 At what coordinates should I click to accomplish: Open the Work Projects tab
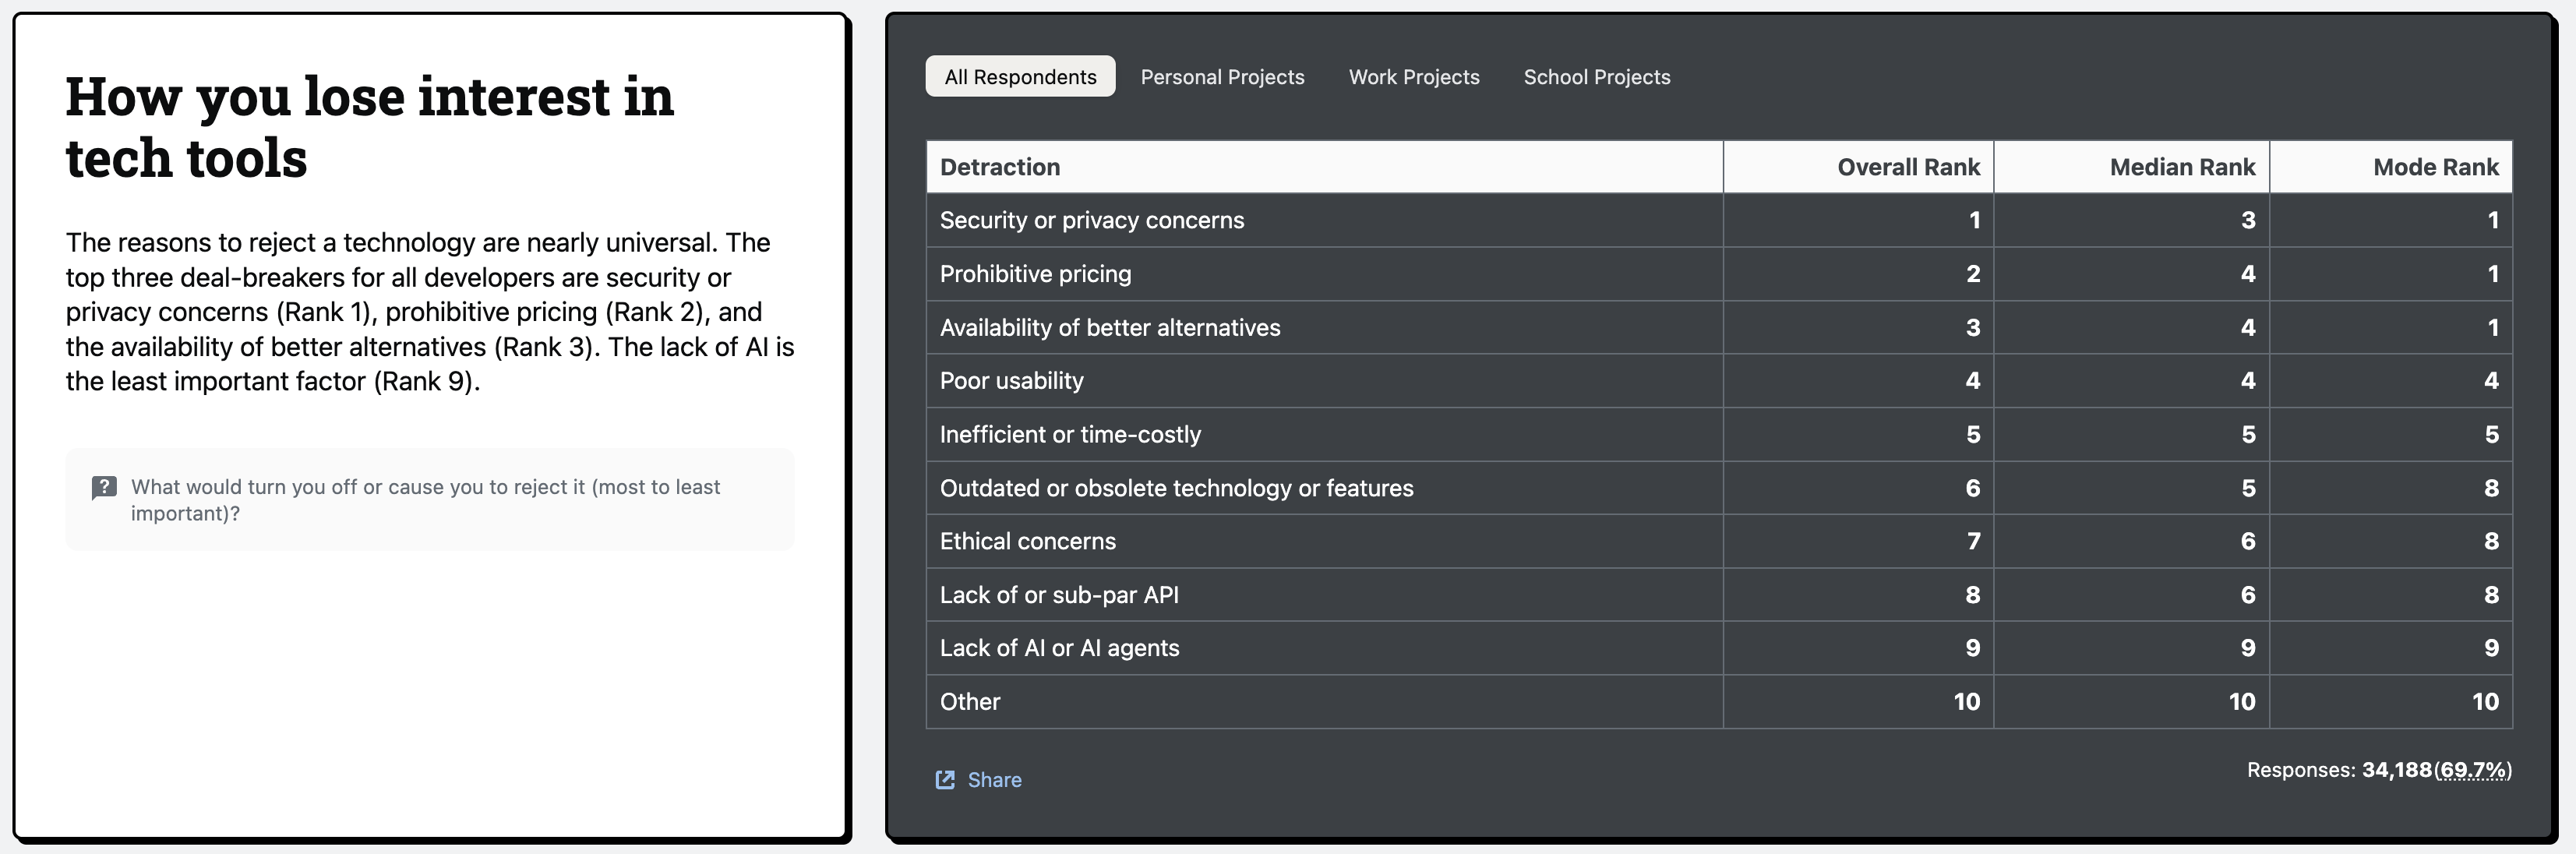(1413, 77)
